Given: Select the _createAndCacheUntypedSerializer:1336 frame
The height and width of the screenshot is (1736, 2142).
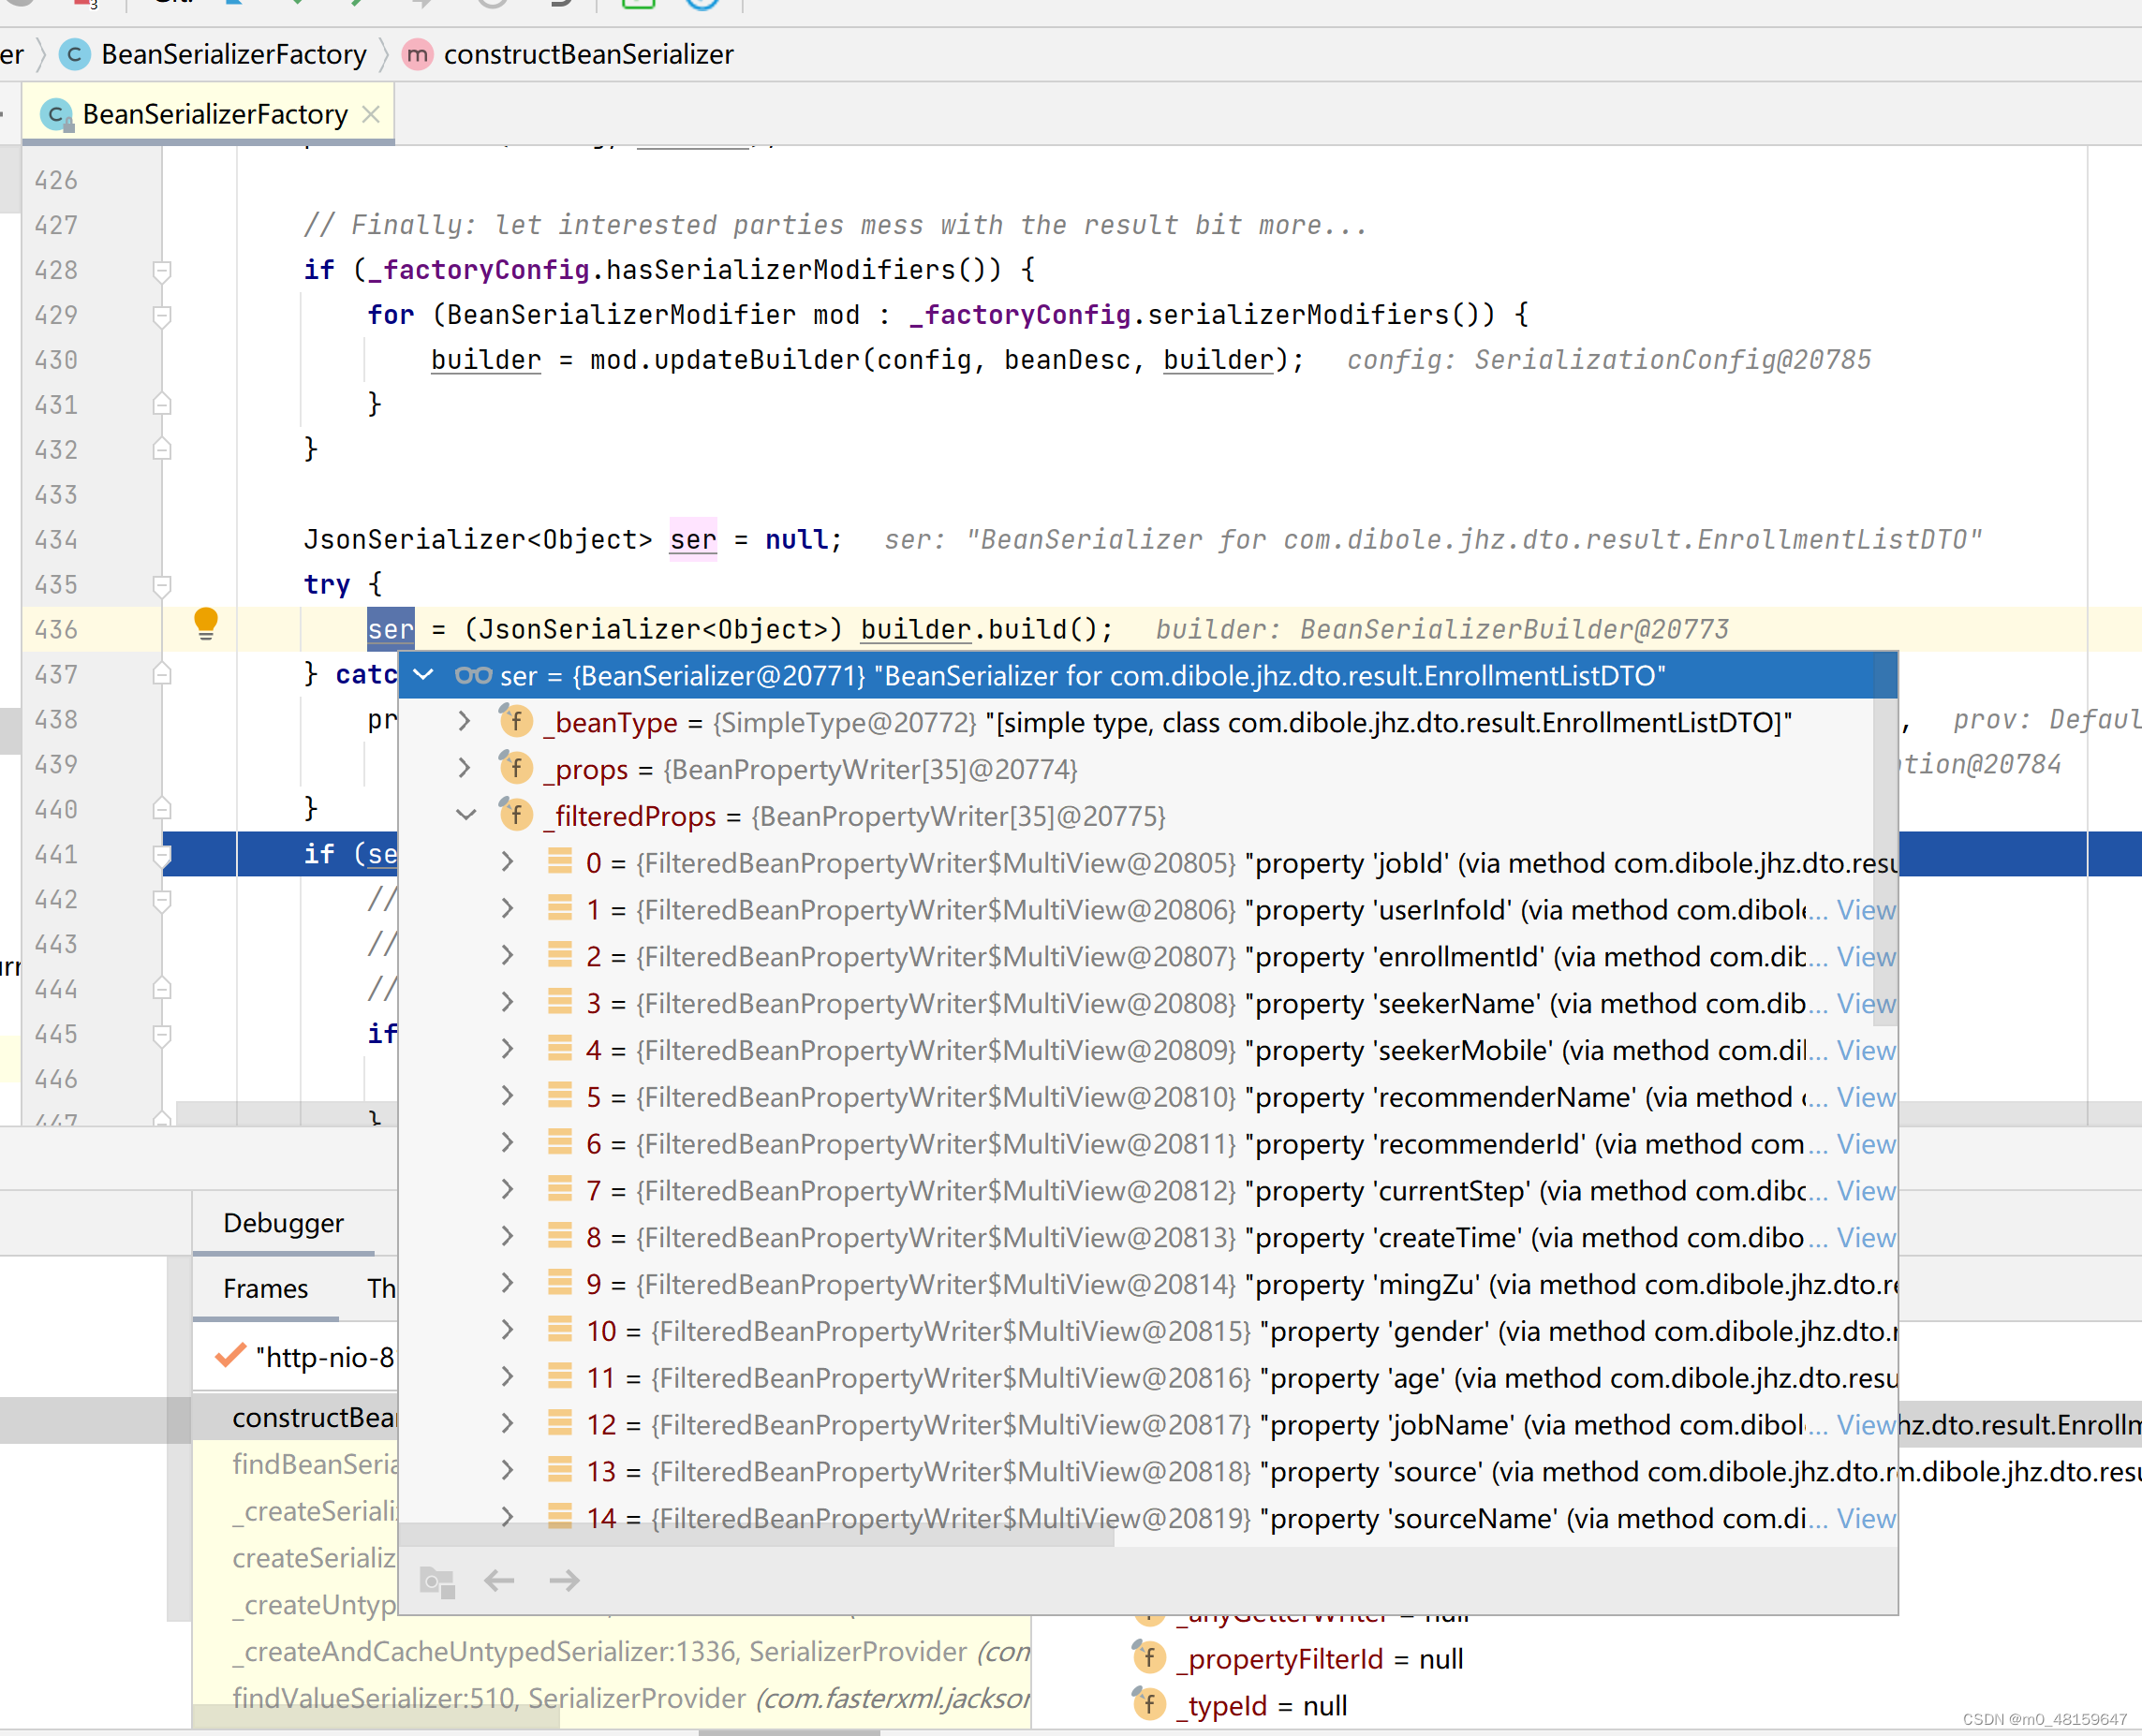Looking at the screenshot, I should click(x=612, y=1651).
